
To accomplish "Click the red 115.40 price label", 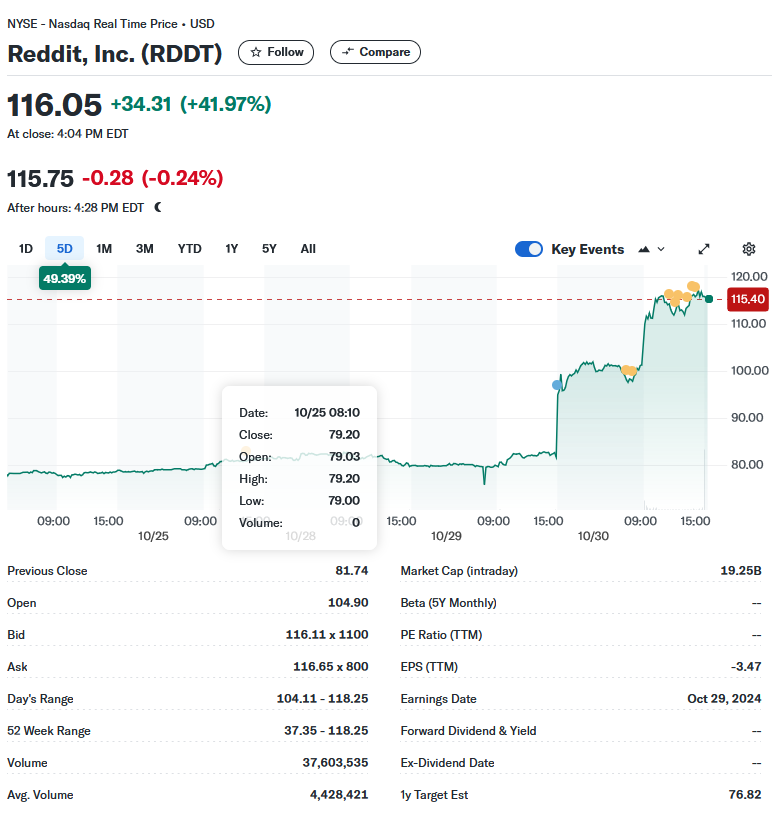I will click(747, 299).
